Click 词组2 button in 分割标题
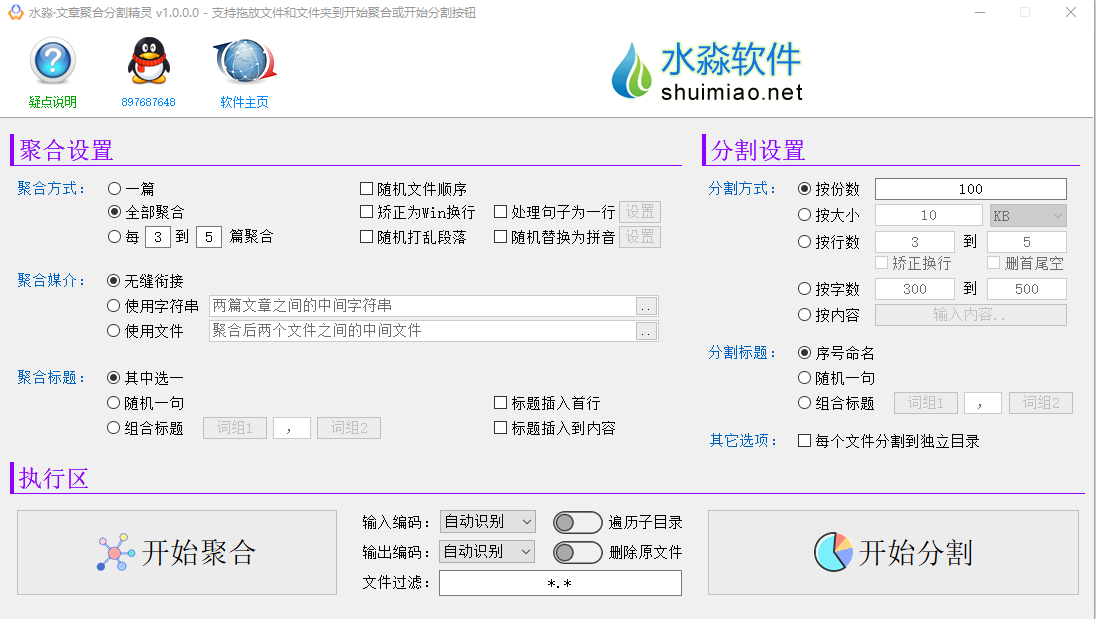Screen dimensions: 1096x619 coord(1041,403)
